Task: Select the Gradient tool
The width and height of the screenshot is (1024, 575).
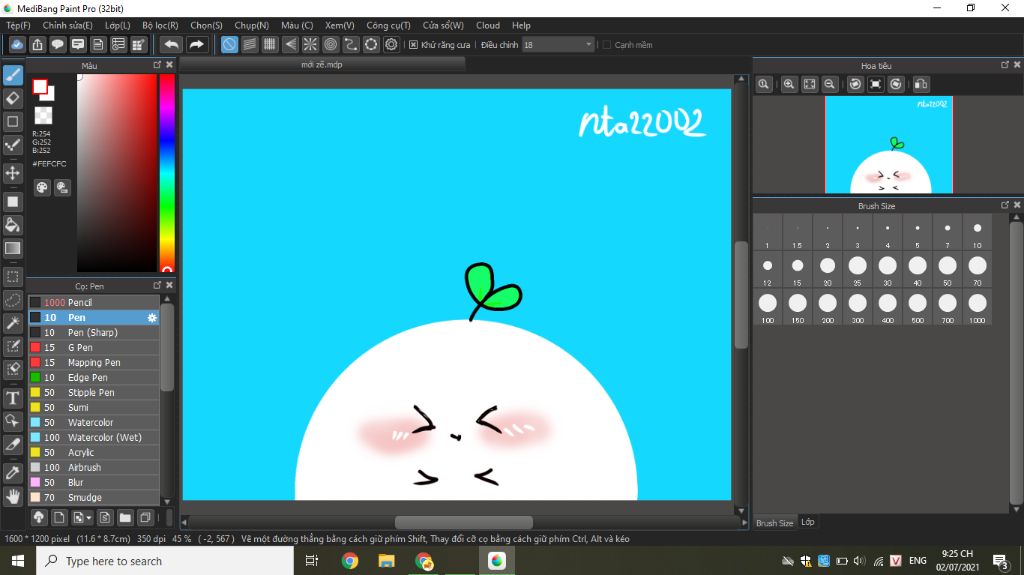Action: tap(13, 248)
